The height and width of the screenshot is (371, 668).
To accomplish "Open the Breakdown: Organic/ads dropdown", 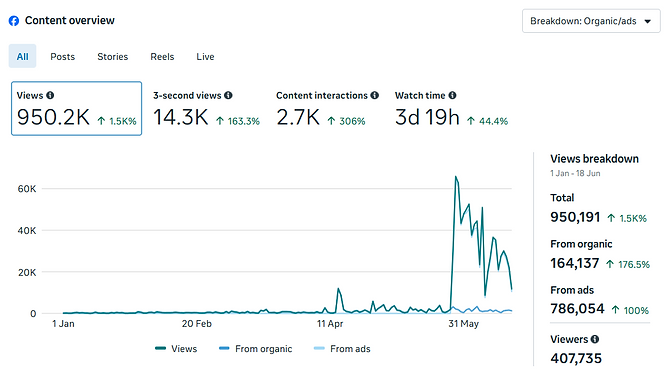I will coord(591,21).
